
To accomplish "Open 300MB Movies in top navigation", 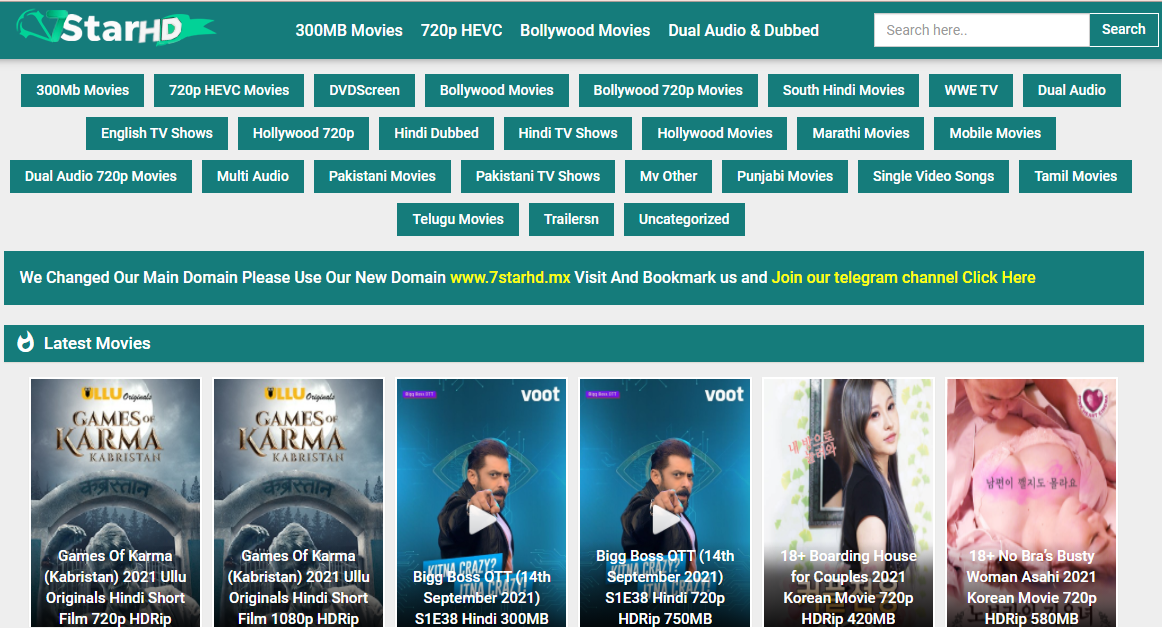I will [349, 30].
